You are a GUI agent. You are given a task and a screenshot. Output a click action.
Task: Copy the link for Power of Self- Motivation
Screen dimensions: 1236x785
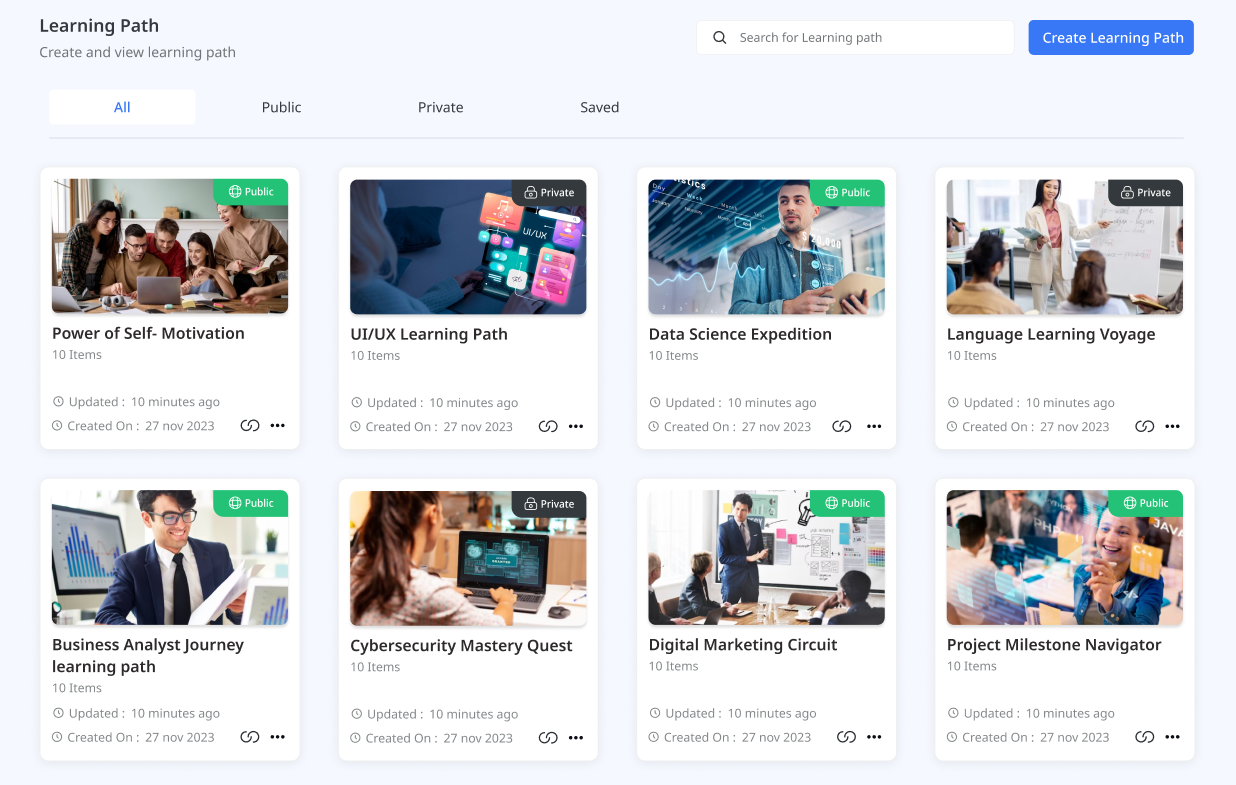249,425
